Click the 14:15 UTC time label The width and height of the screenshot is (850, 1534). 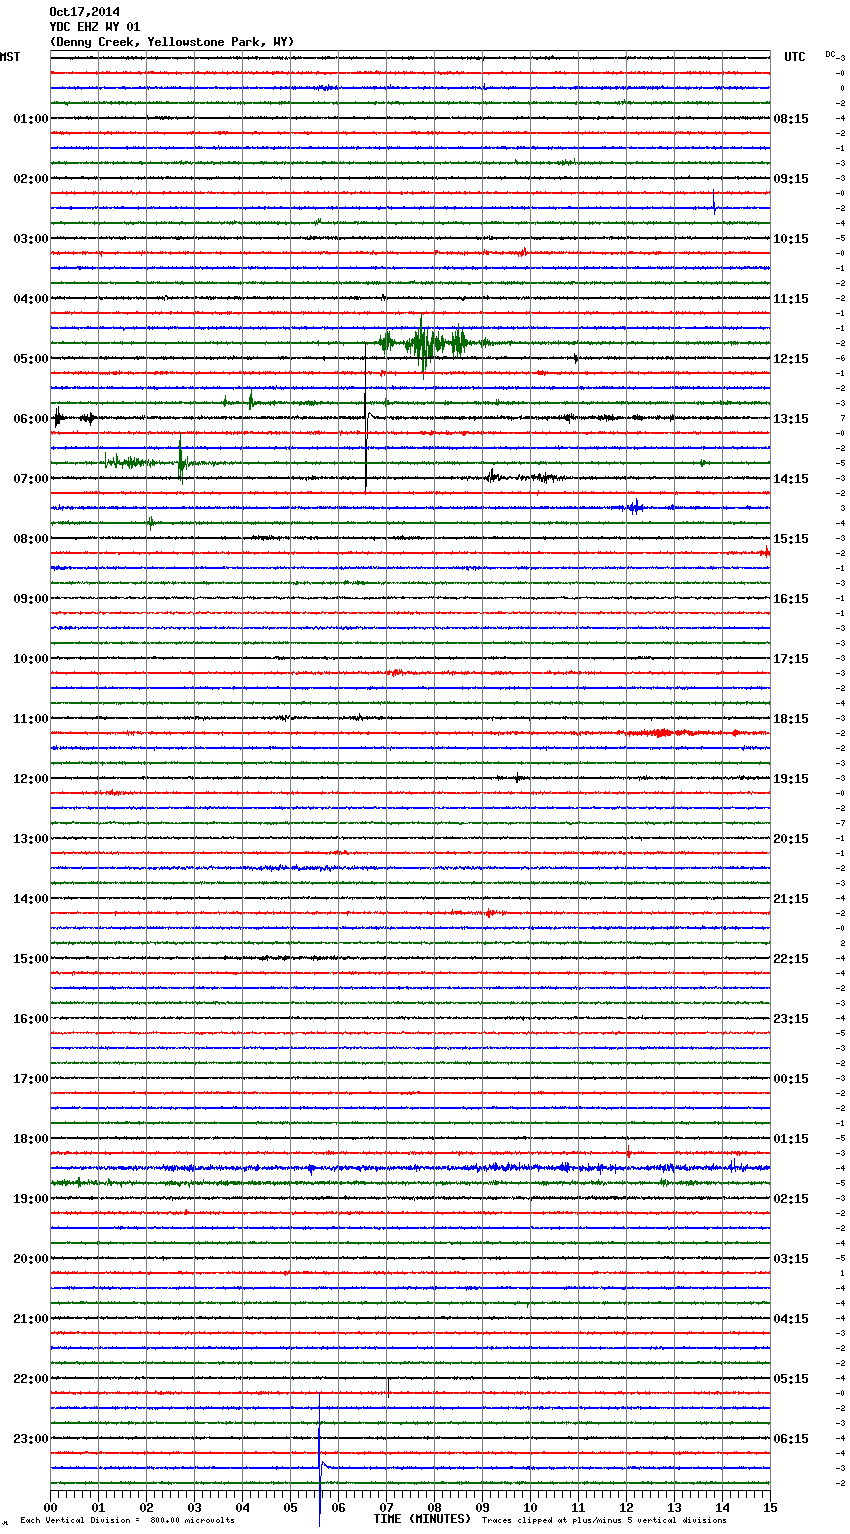coord(791,479)
